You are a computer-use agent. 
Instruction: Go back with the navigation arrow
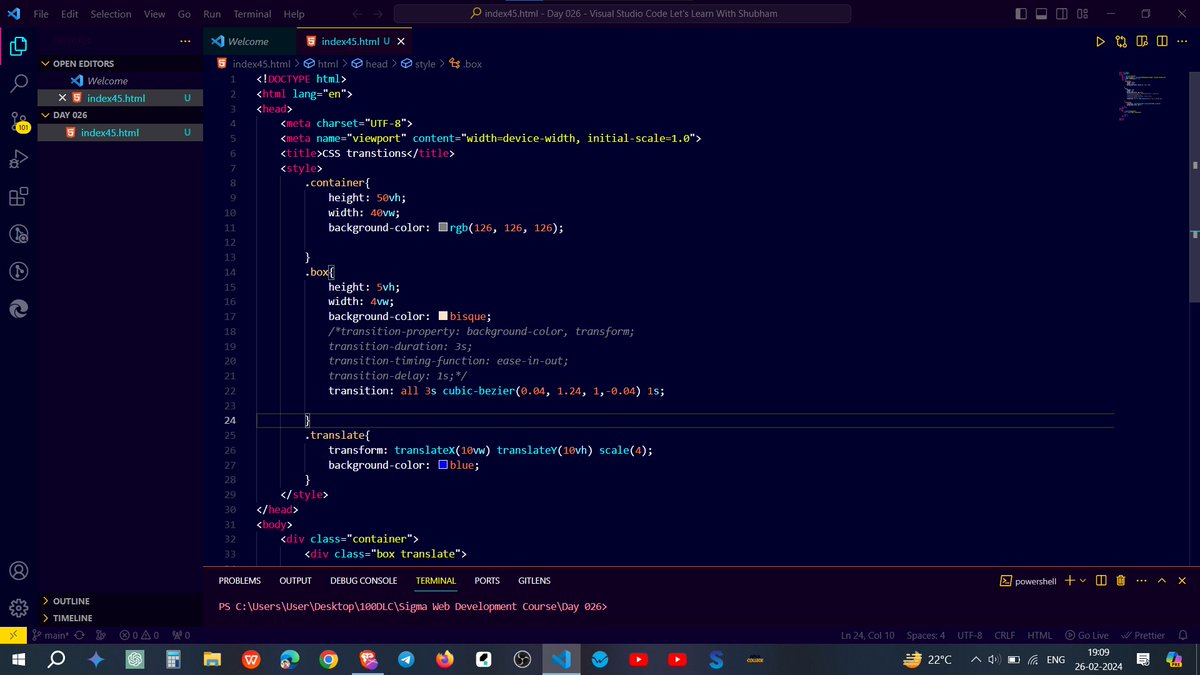coord(357,14)
